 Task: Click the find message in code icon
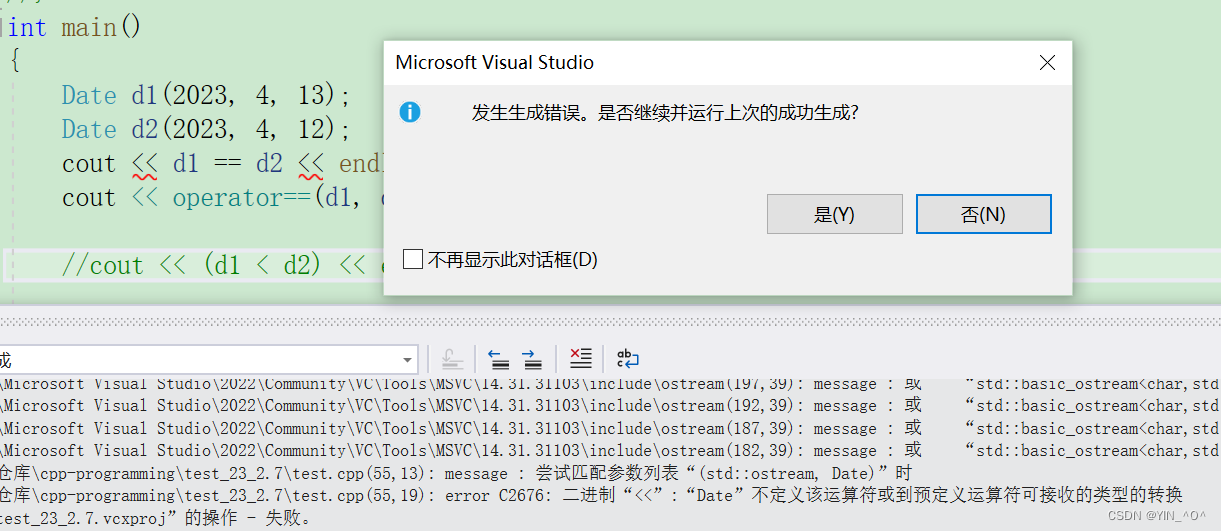coord(452,359)
